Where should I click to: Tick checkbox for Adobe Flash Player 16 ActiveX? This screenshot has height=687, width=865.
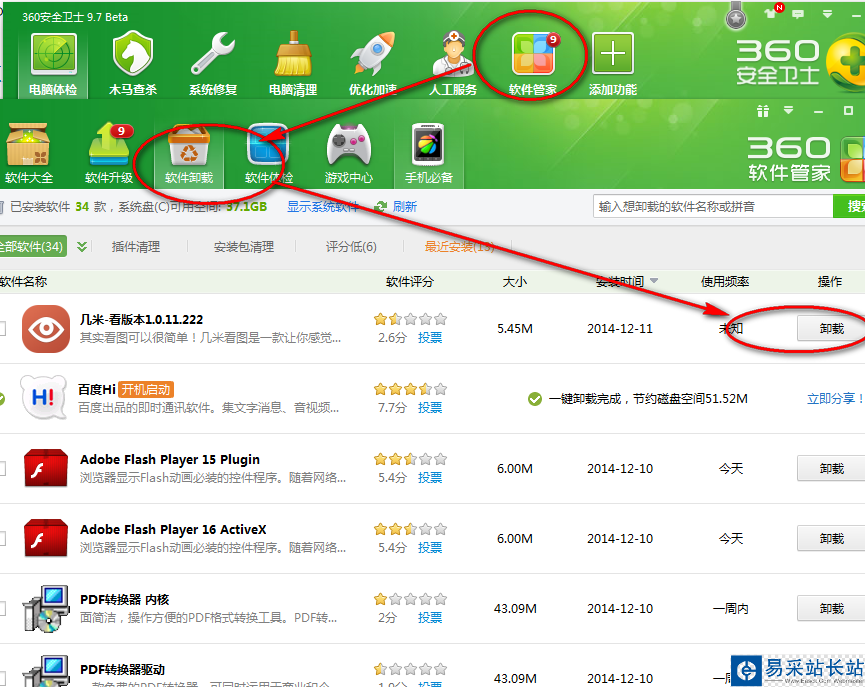pos(2,539)
